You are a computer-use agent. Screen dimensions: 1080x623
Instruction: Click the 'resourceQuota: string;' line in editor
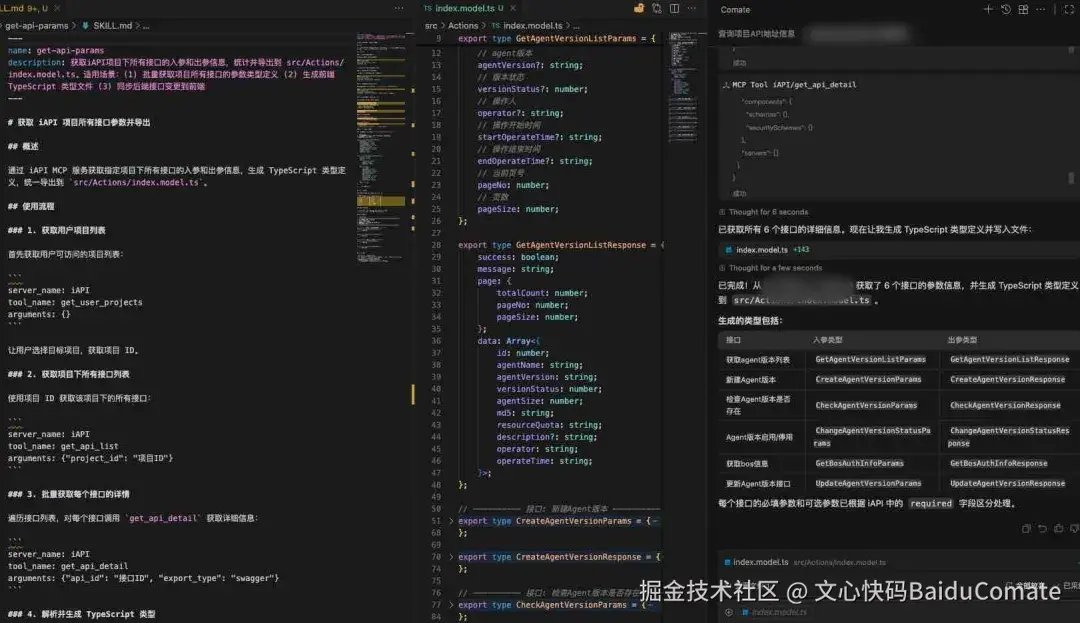coord(549,425)
